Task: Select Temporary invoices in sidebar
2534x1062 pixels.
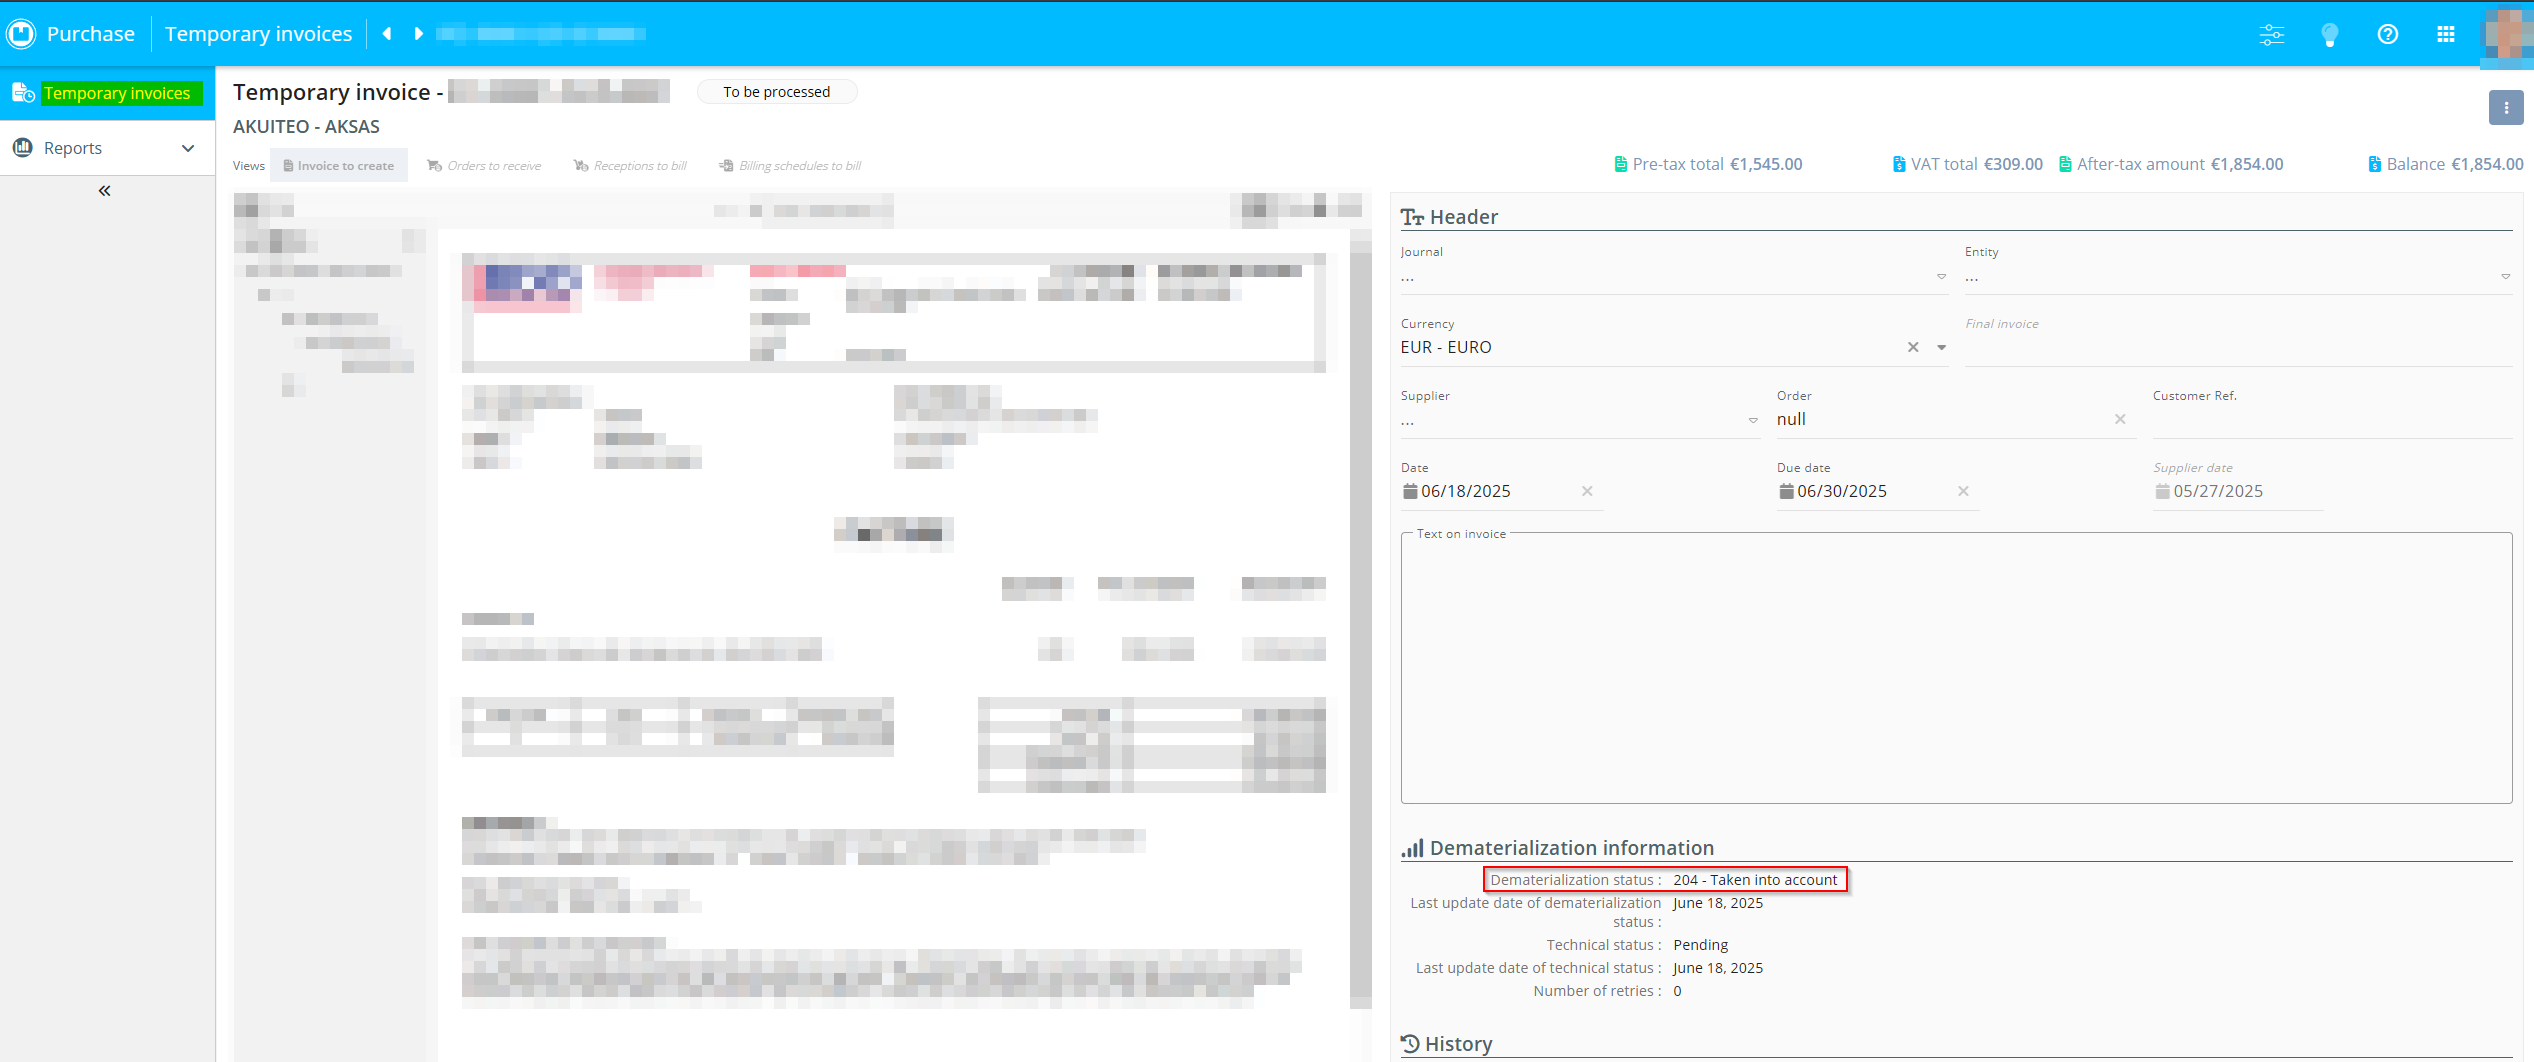Action: pos(117,93)
